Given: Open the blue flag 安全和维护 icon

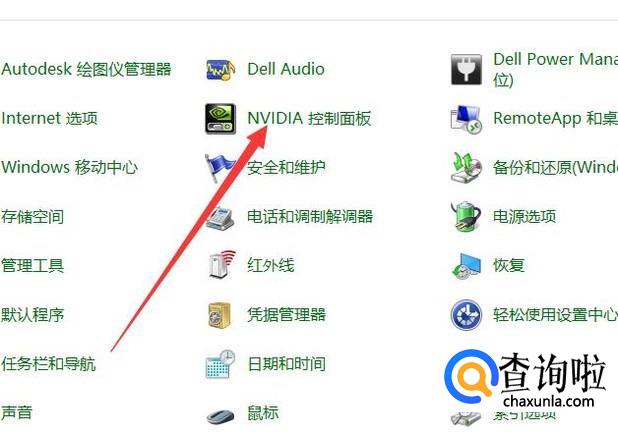Looking at the screenshot, I should (219, 168).
